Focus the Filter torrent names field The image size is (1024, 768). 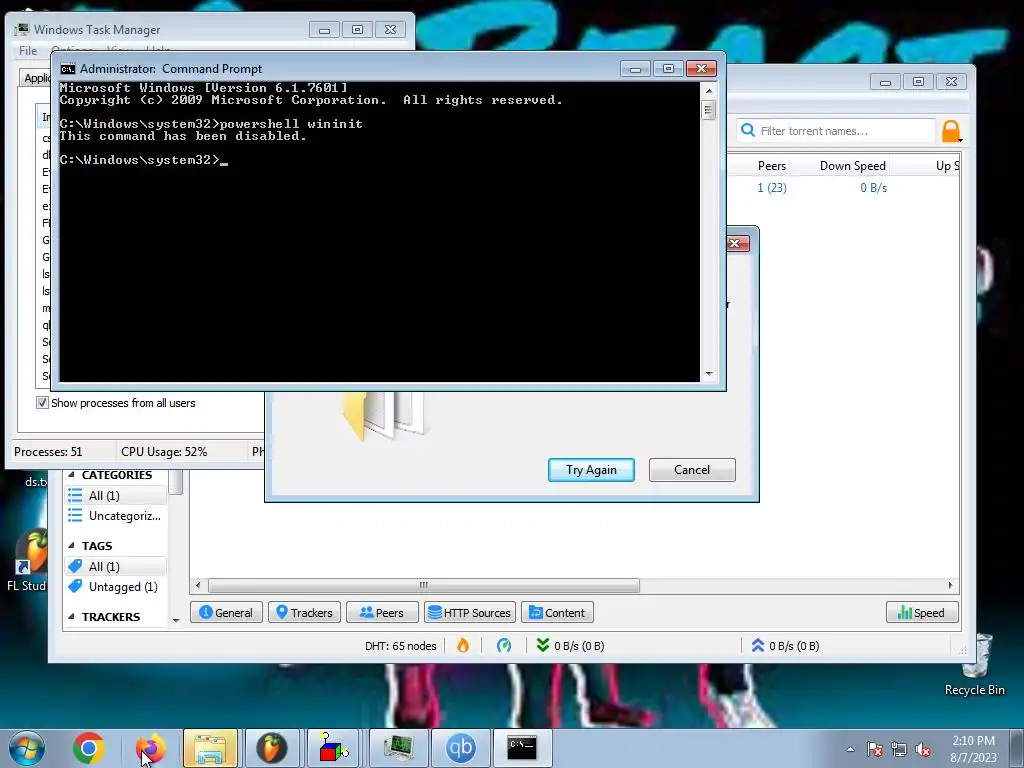pos(836,131)
